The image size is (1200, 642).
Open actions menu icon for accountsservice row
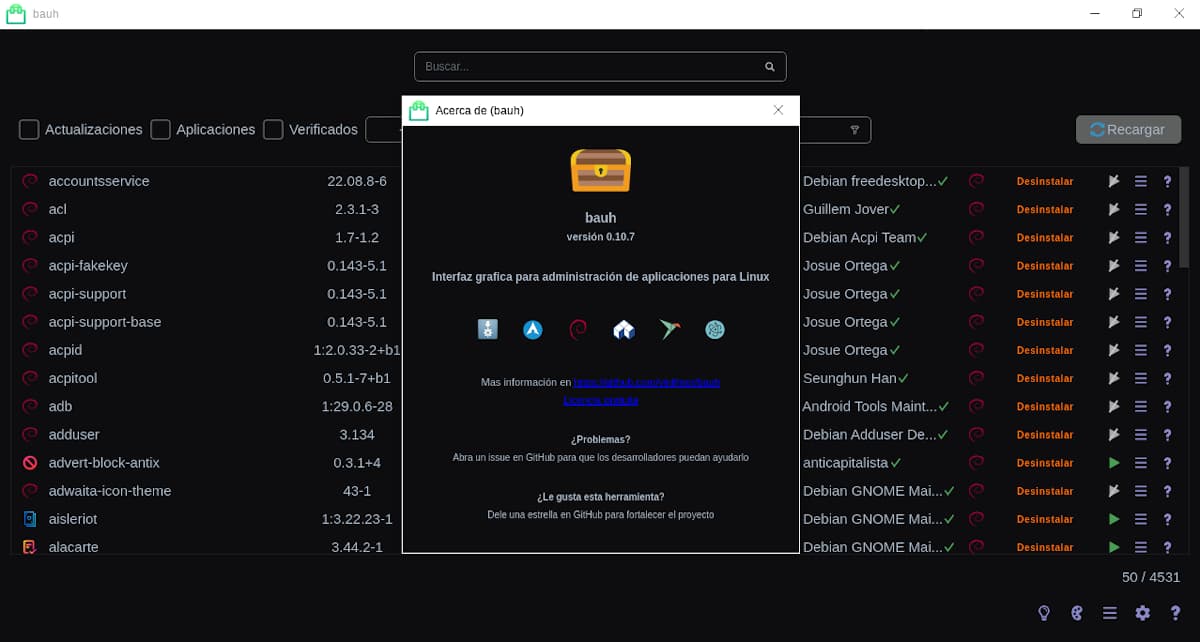click(x=1140, y=181)
